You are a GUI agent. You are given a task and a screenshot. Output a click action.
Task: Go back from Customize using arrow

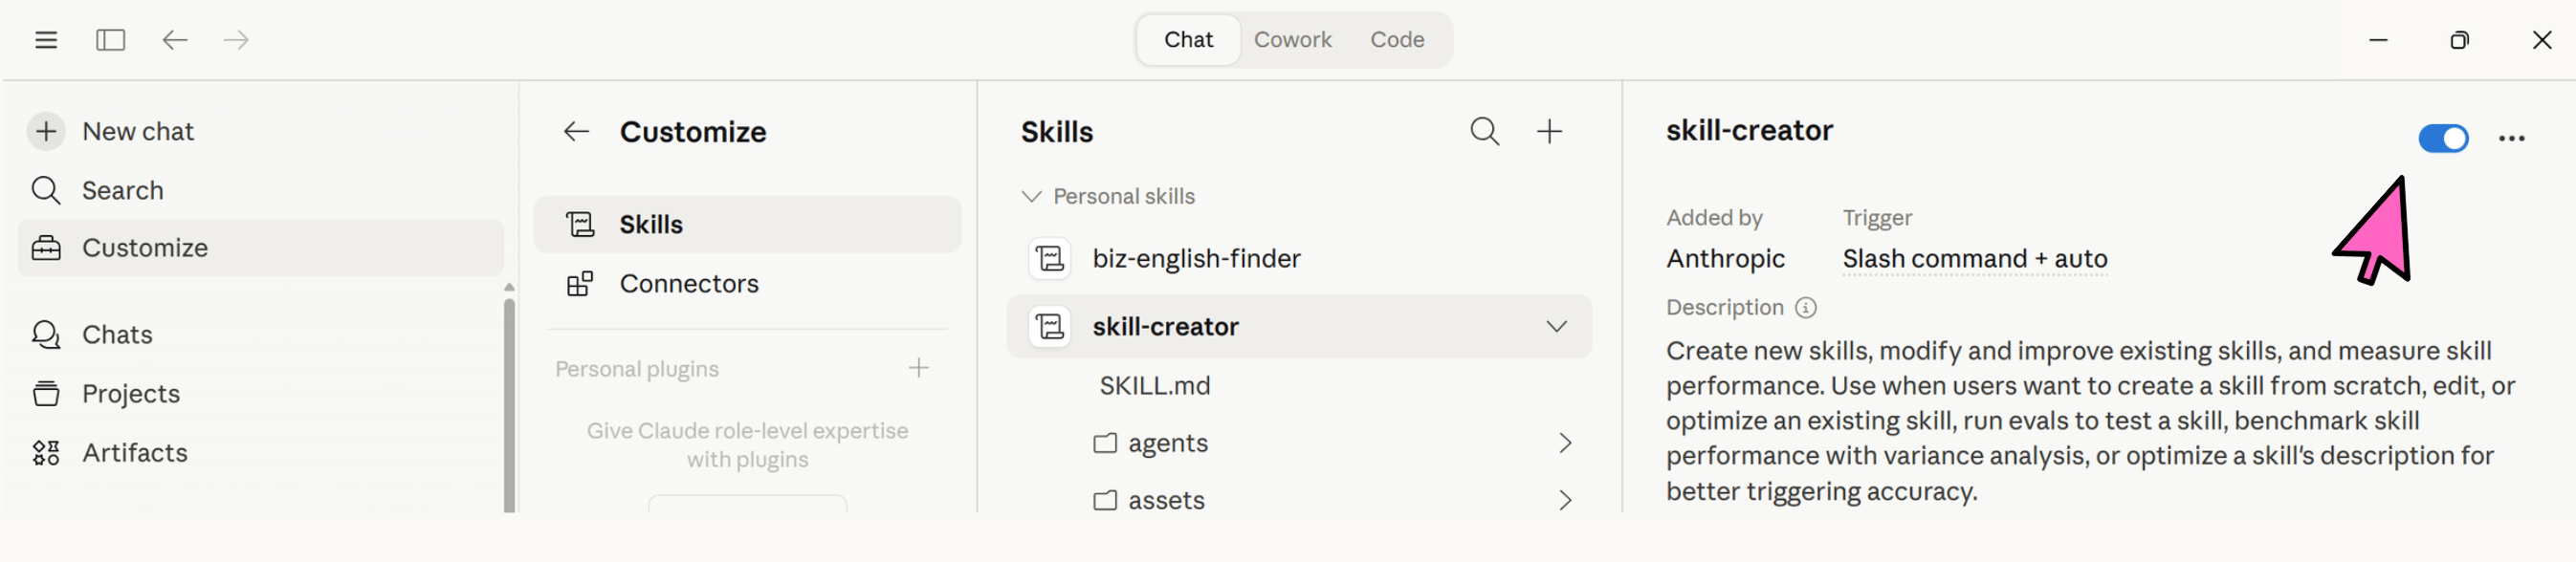[x=576, y=131]
